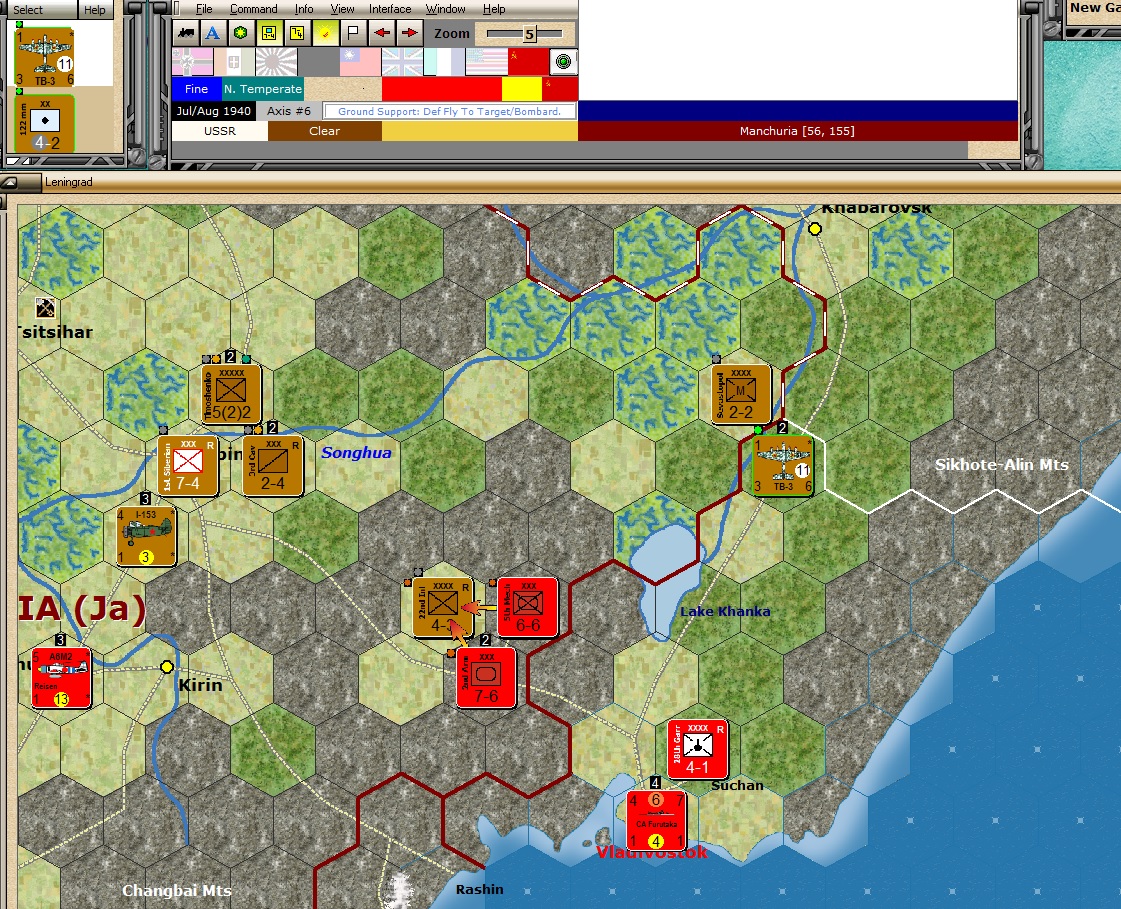This screenshot has width=1121, height=909.
Task: Toggle the highlighted yellow unit counter button
Action: pos(269,33)
